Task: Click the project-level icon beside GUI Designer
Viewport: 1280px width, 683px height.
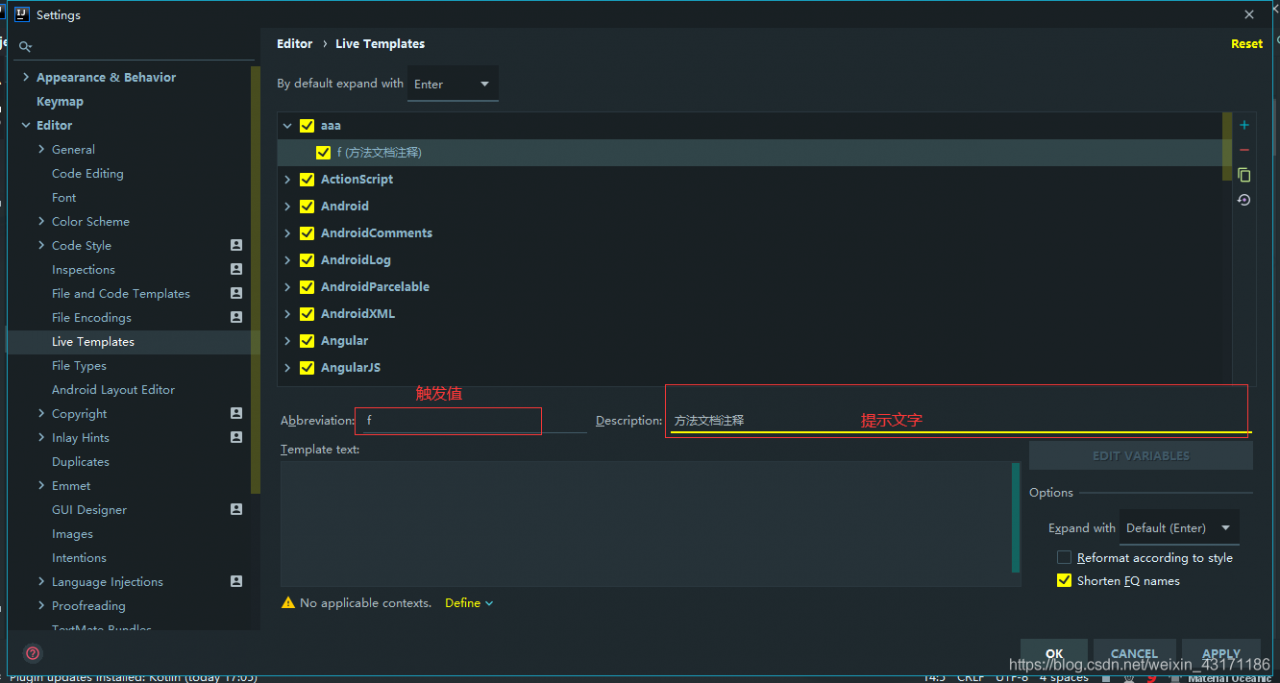Action: (x=236, y=509)
